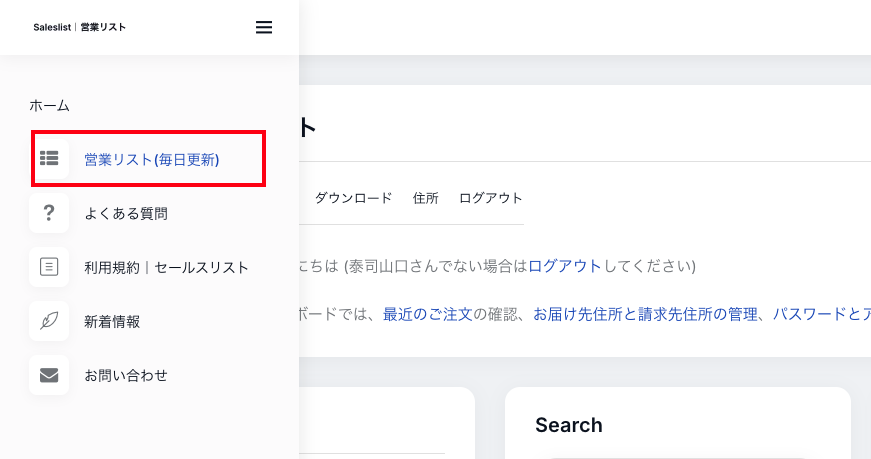
Task: Click the leaf icon beside 新着情報
Action: click(49, 321)
